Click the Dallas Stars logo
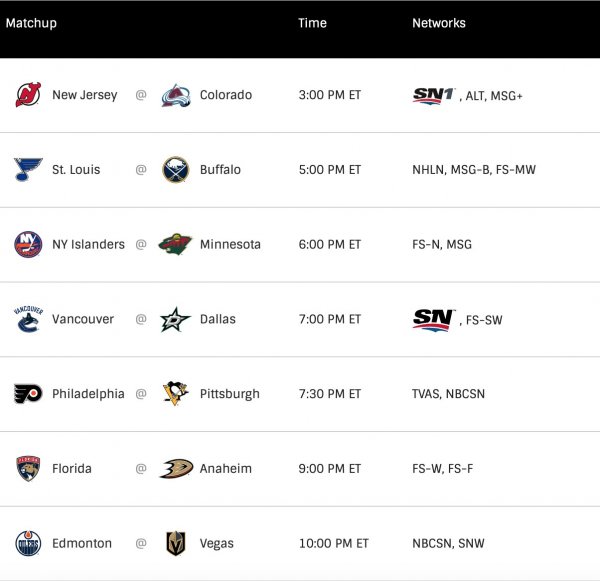Image resolution: width=600 pixels, height=581 pixels. 176,319
